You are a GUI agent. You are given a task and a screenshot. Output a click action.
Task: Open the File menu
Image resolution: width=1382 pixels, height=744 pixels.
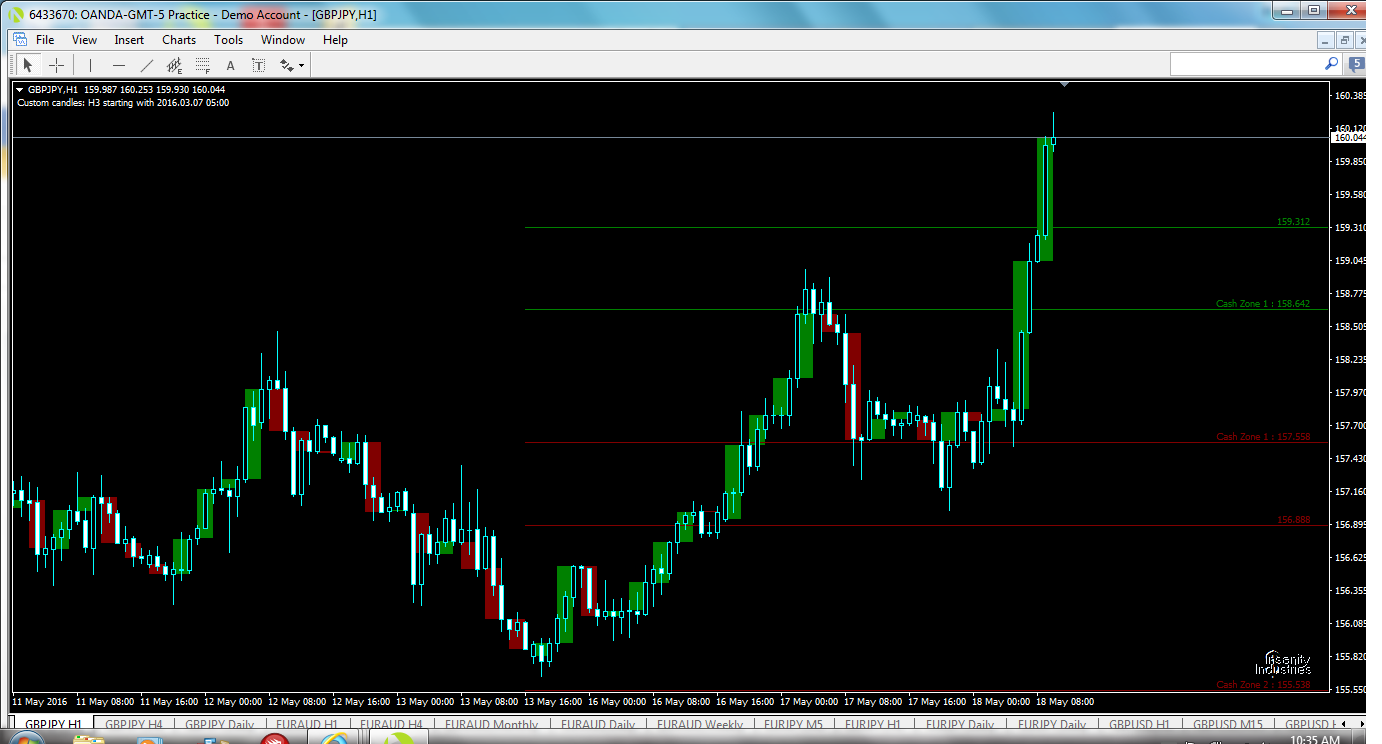pos(45,40)
